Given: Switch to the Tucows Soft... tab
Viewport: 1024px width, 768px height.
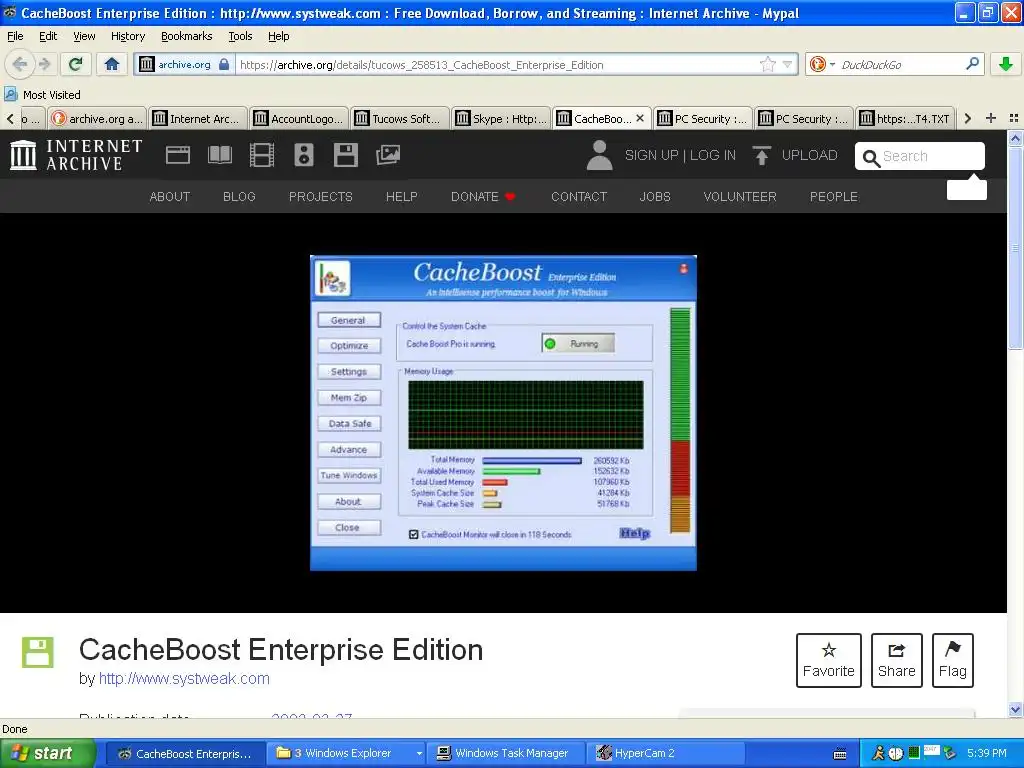Looking at the screenshot, I should pyautogui.click(x=400, y=118).
